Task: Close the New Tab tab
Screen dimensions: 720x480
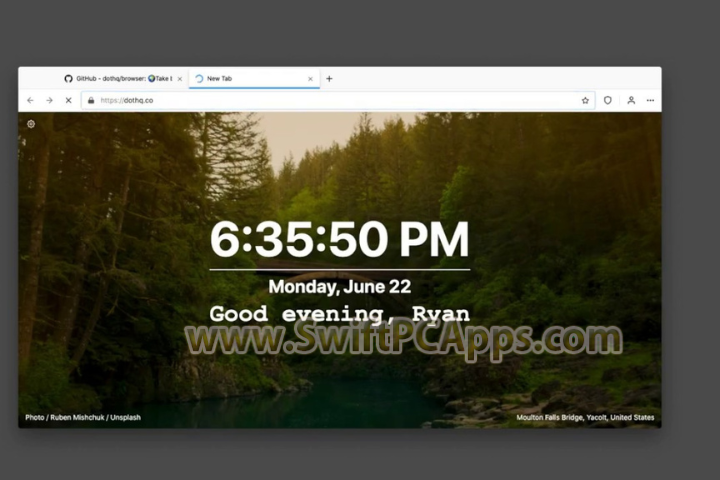Action: pos(310,79)
